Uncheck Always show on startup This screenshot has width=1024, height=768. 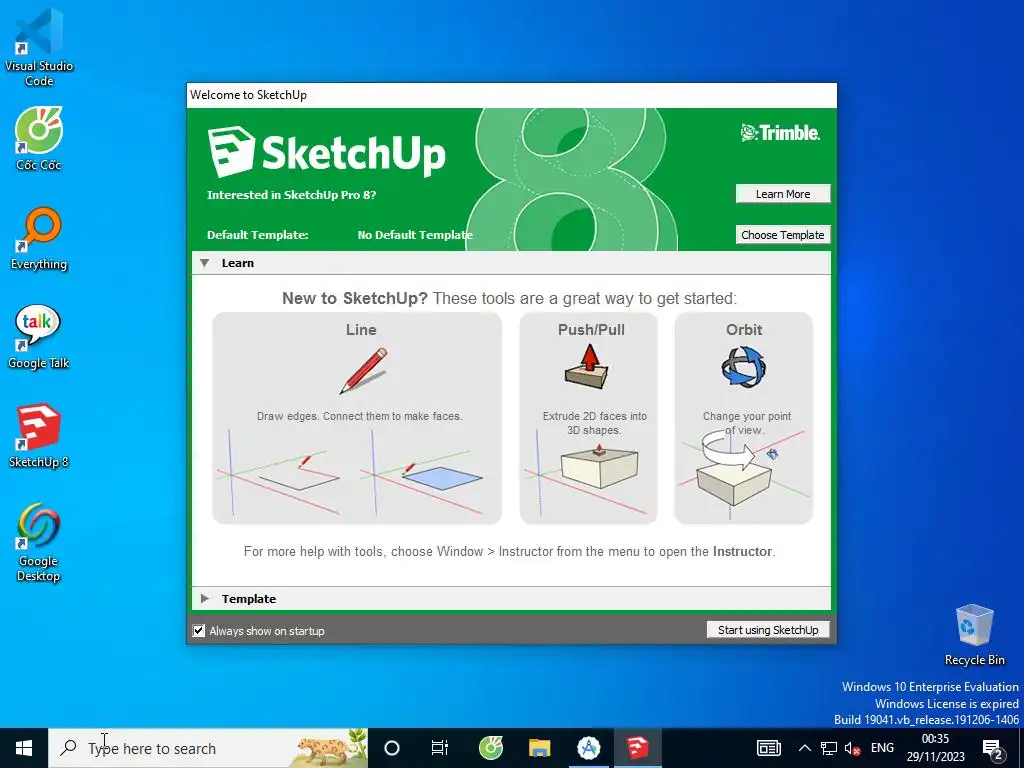coord(199,631)
